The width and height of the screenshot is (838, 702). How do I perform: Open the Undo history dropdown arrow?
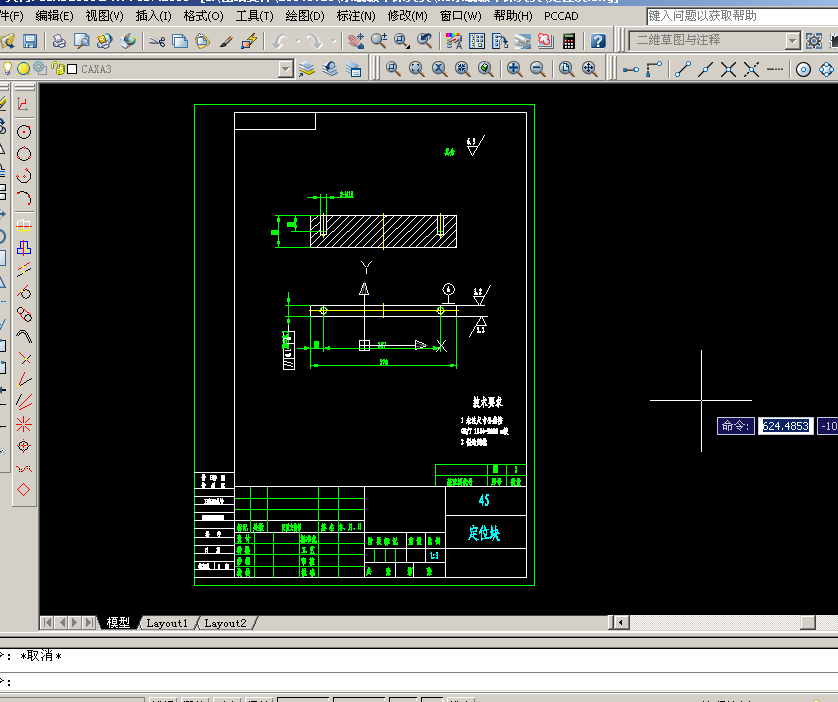pyautogui.click(x=298, y=41)
